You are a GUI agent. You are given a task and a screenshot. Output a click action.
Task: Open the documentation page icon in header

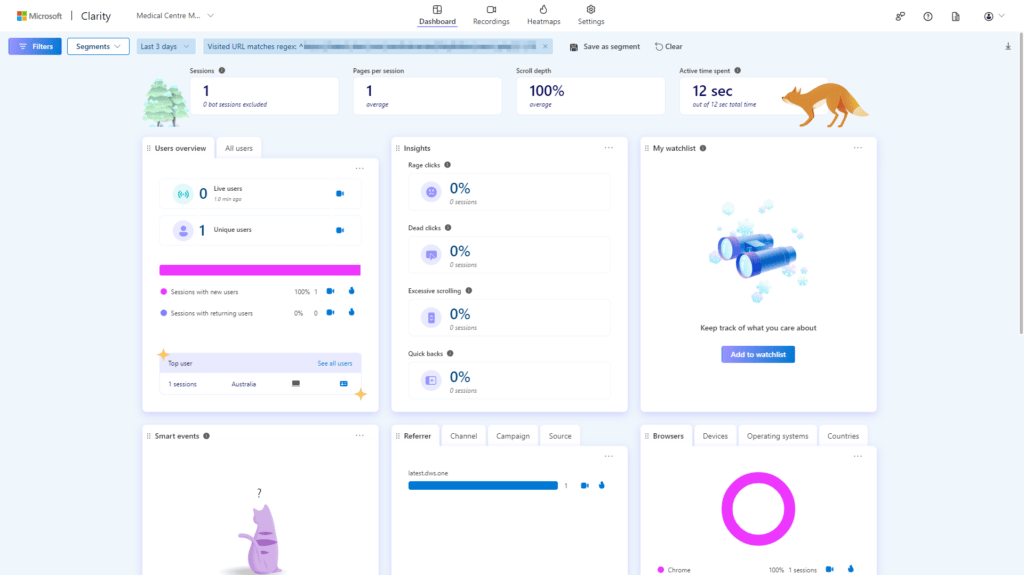(955, 16)
